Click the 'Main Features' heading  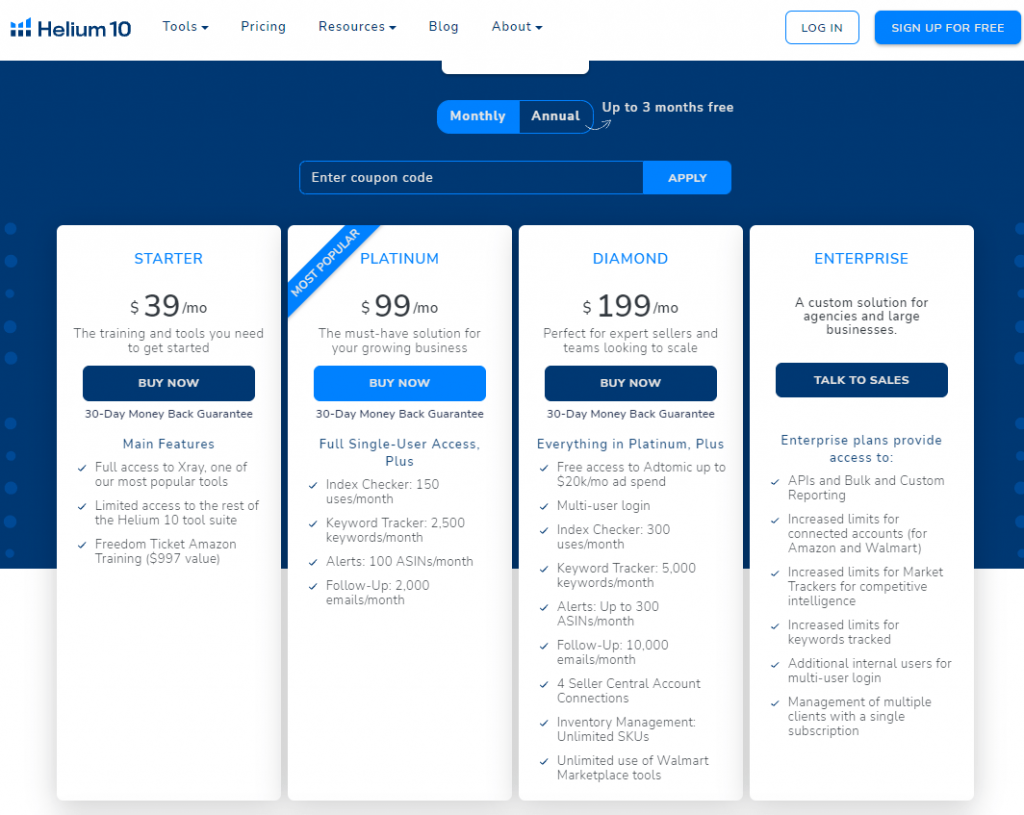(x=168, y=444)
